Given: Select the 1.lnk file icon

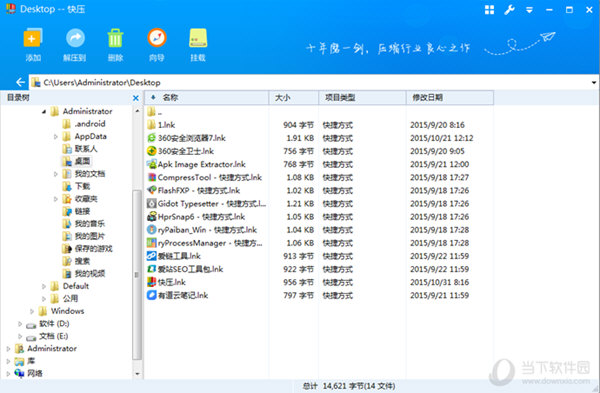Looking at the screenshot, I should tap(152, 125).
